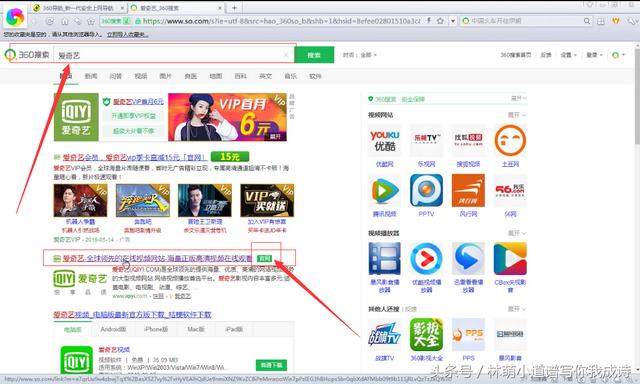Open 爱奇艺 official site result link
Screen dimensions: 640x384
pyautogui.click(x=158, y=258)
